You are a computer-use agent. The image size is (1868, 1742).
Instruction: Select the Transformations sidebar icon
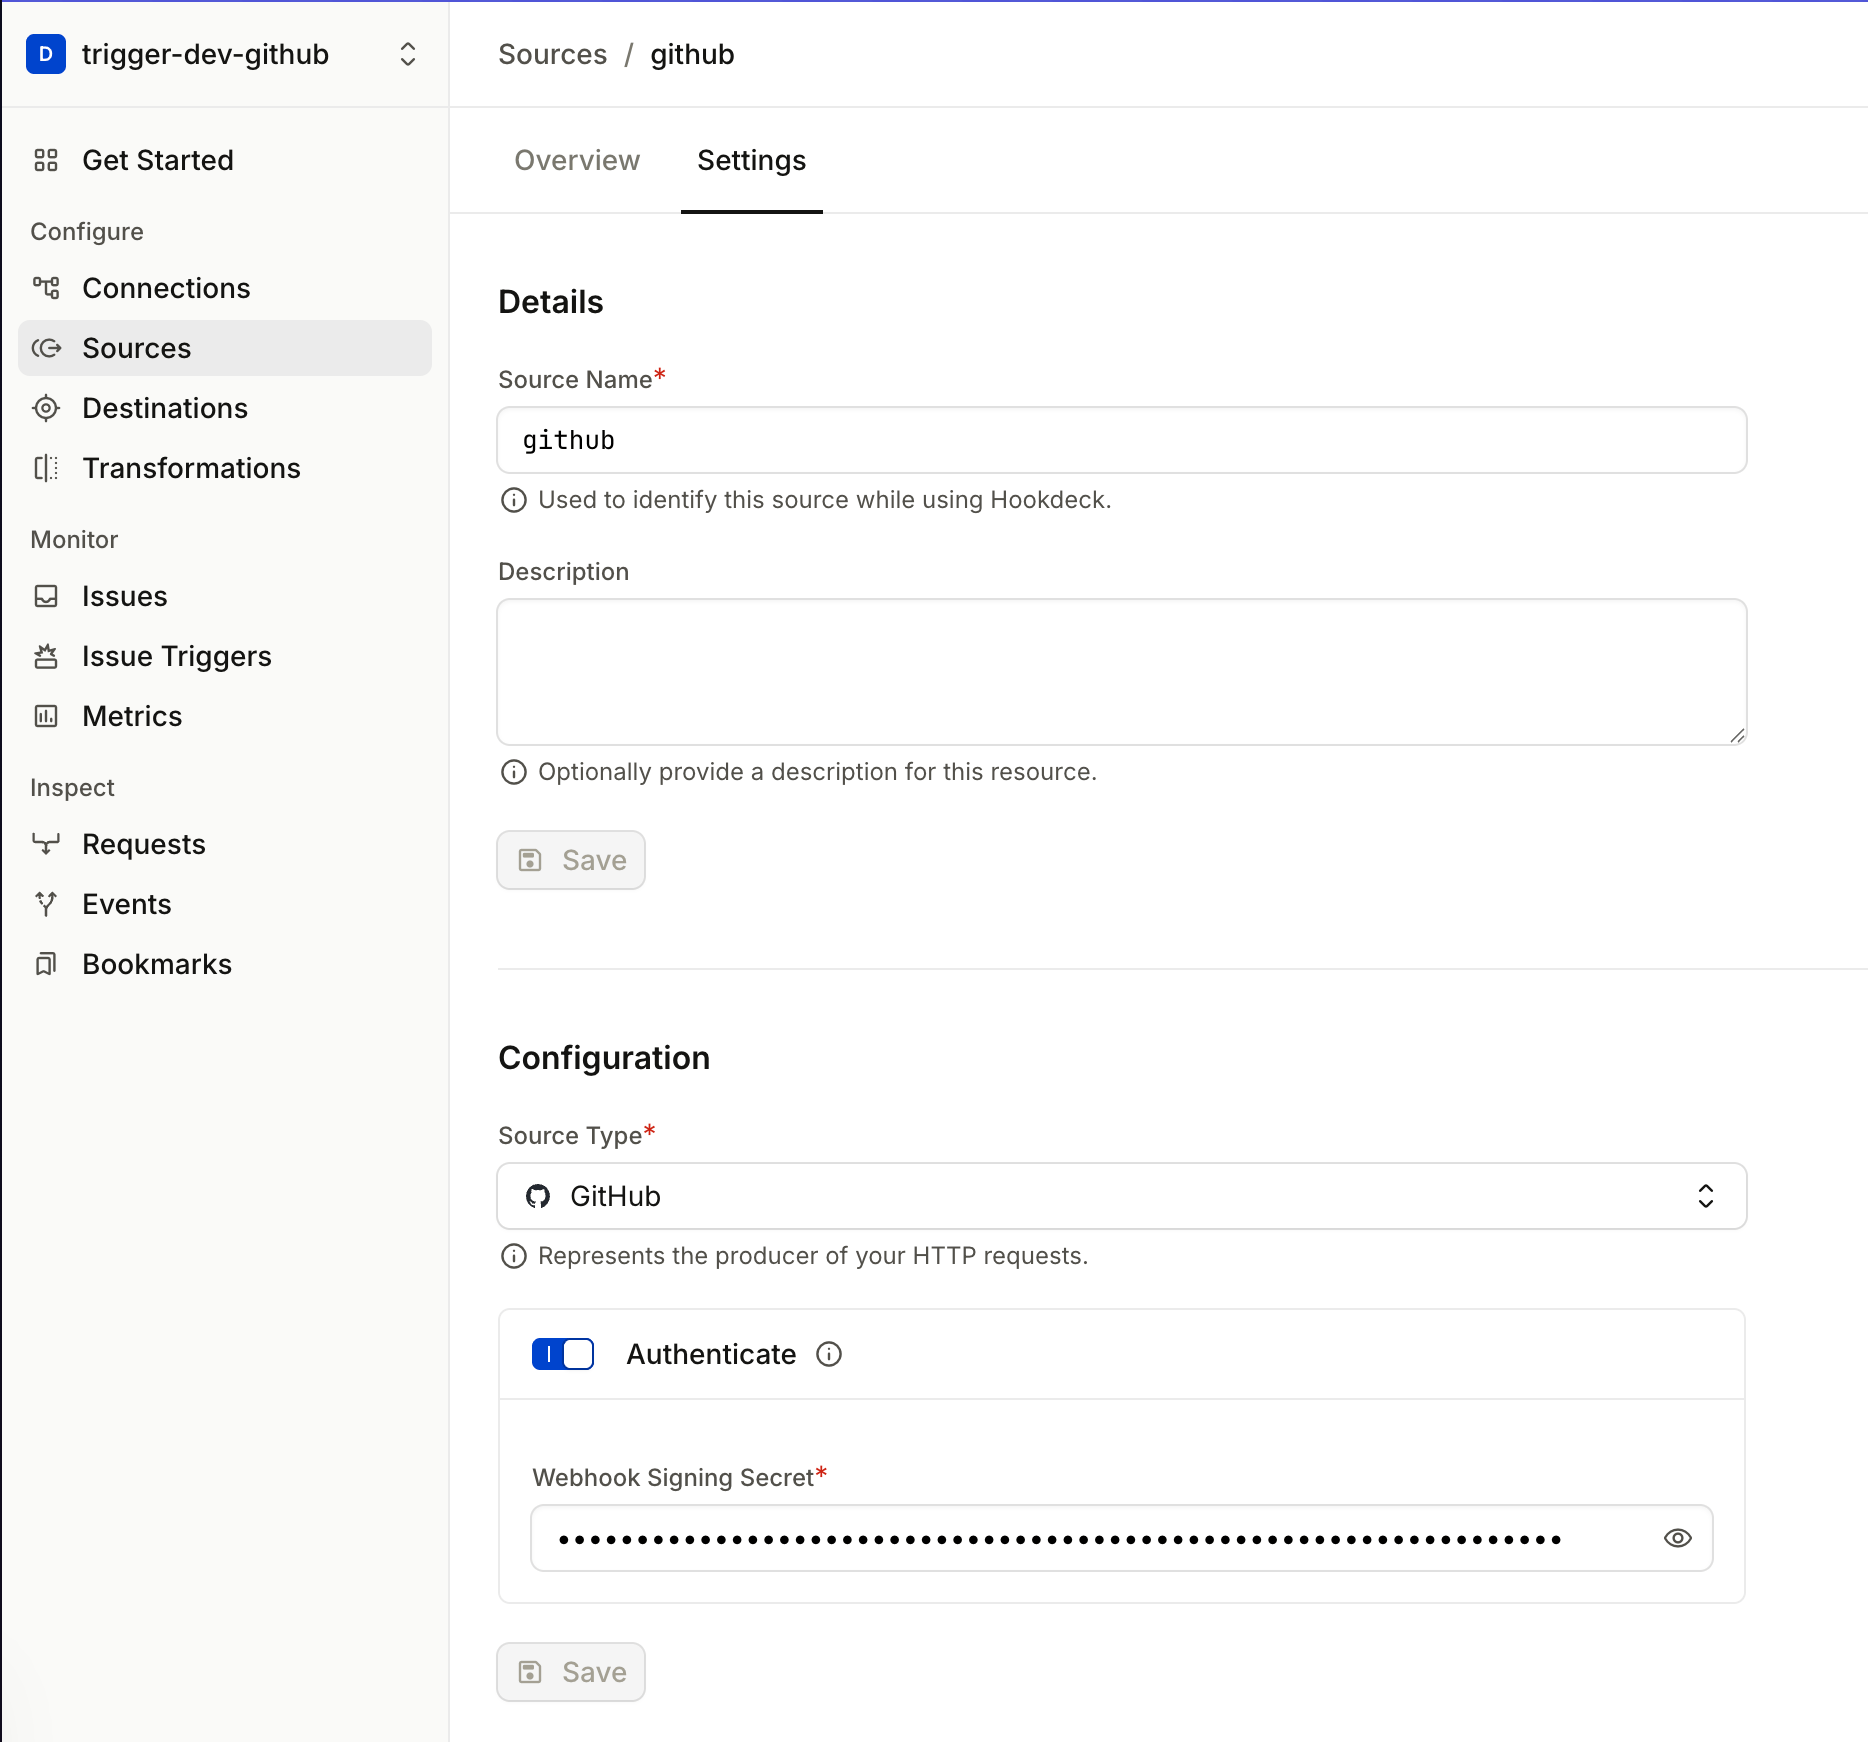tap(46, 468)
